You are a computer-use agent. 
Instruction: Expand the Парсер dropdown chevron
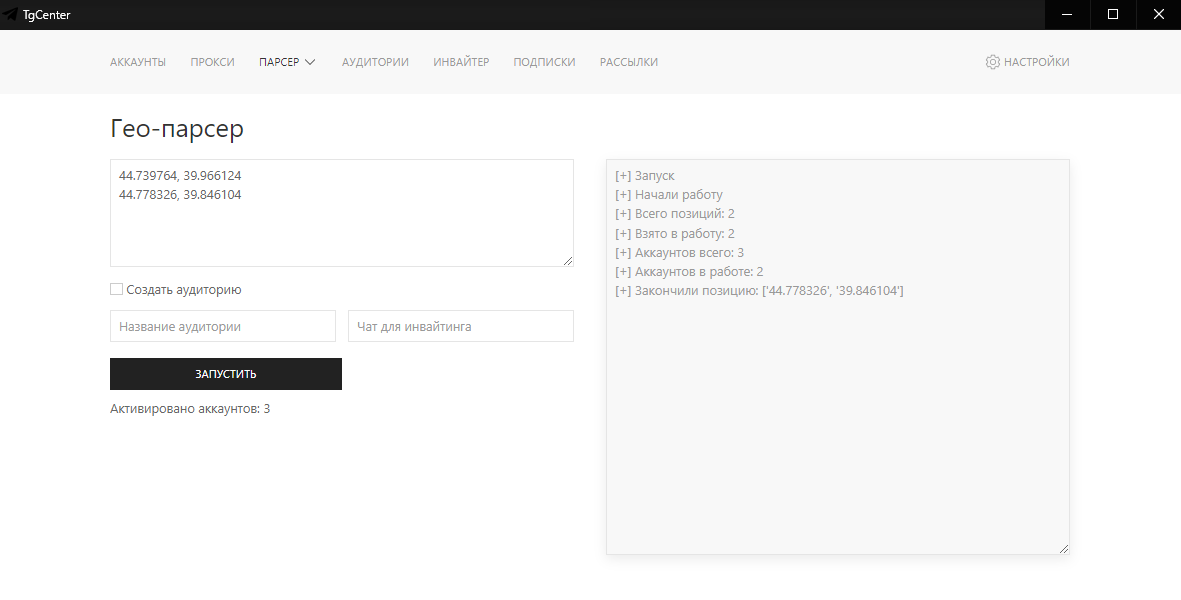[x=310, y=62]
